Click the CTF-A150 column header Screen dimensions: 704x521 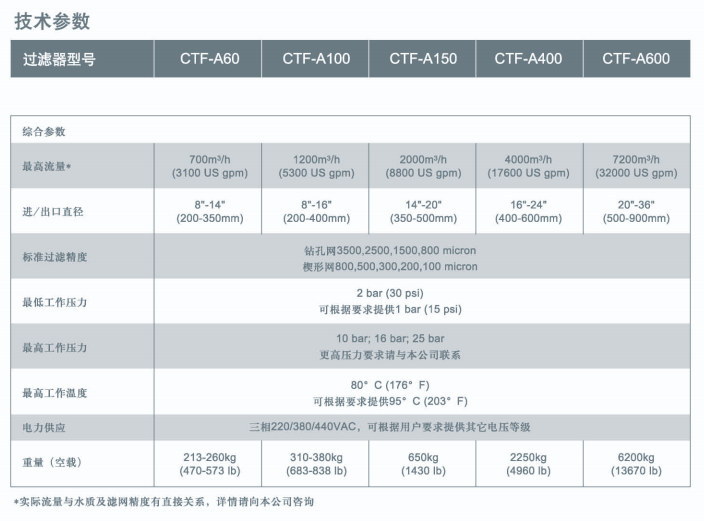[x=423, y=59]
